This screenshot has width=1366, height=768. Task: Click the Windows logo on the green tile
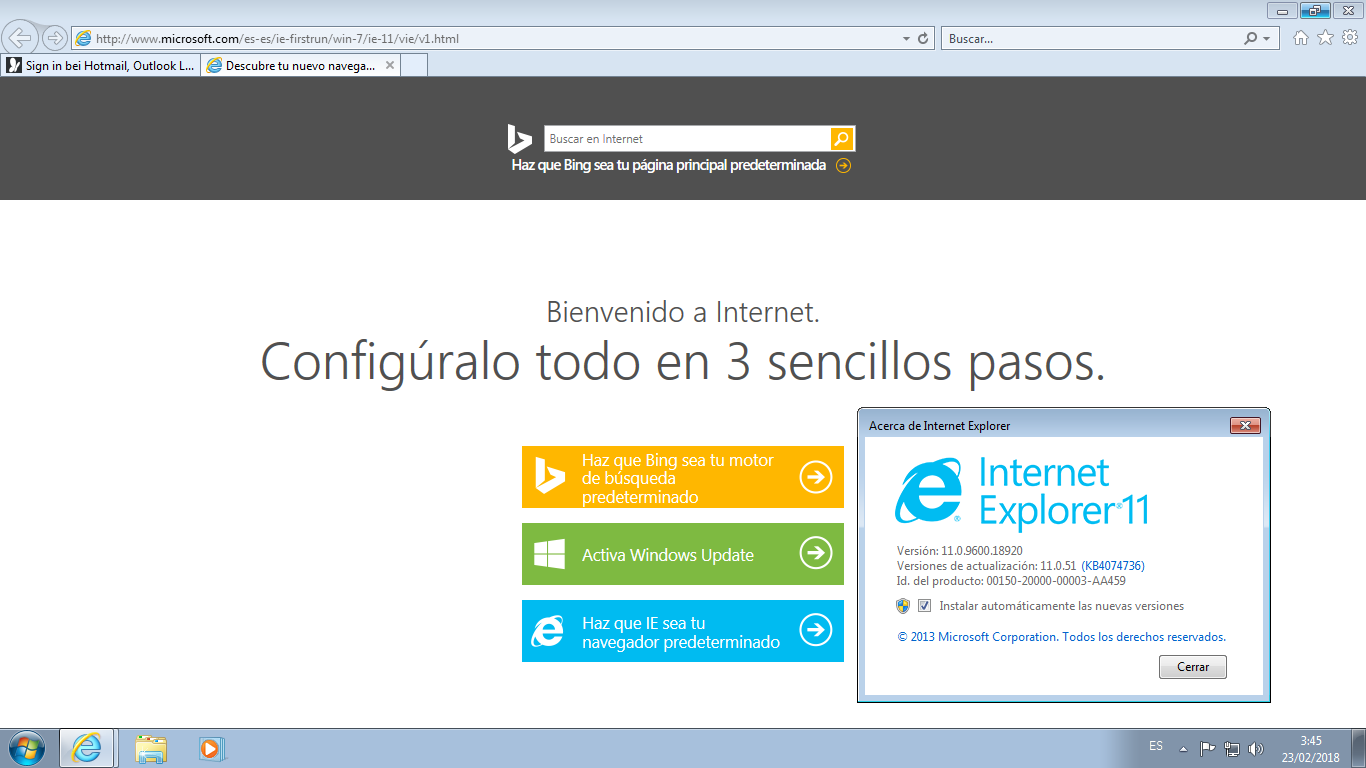(x=549, y=555)
